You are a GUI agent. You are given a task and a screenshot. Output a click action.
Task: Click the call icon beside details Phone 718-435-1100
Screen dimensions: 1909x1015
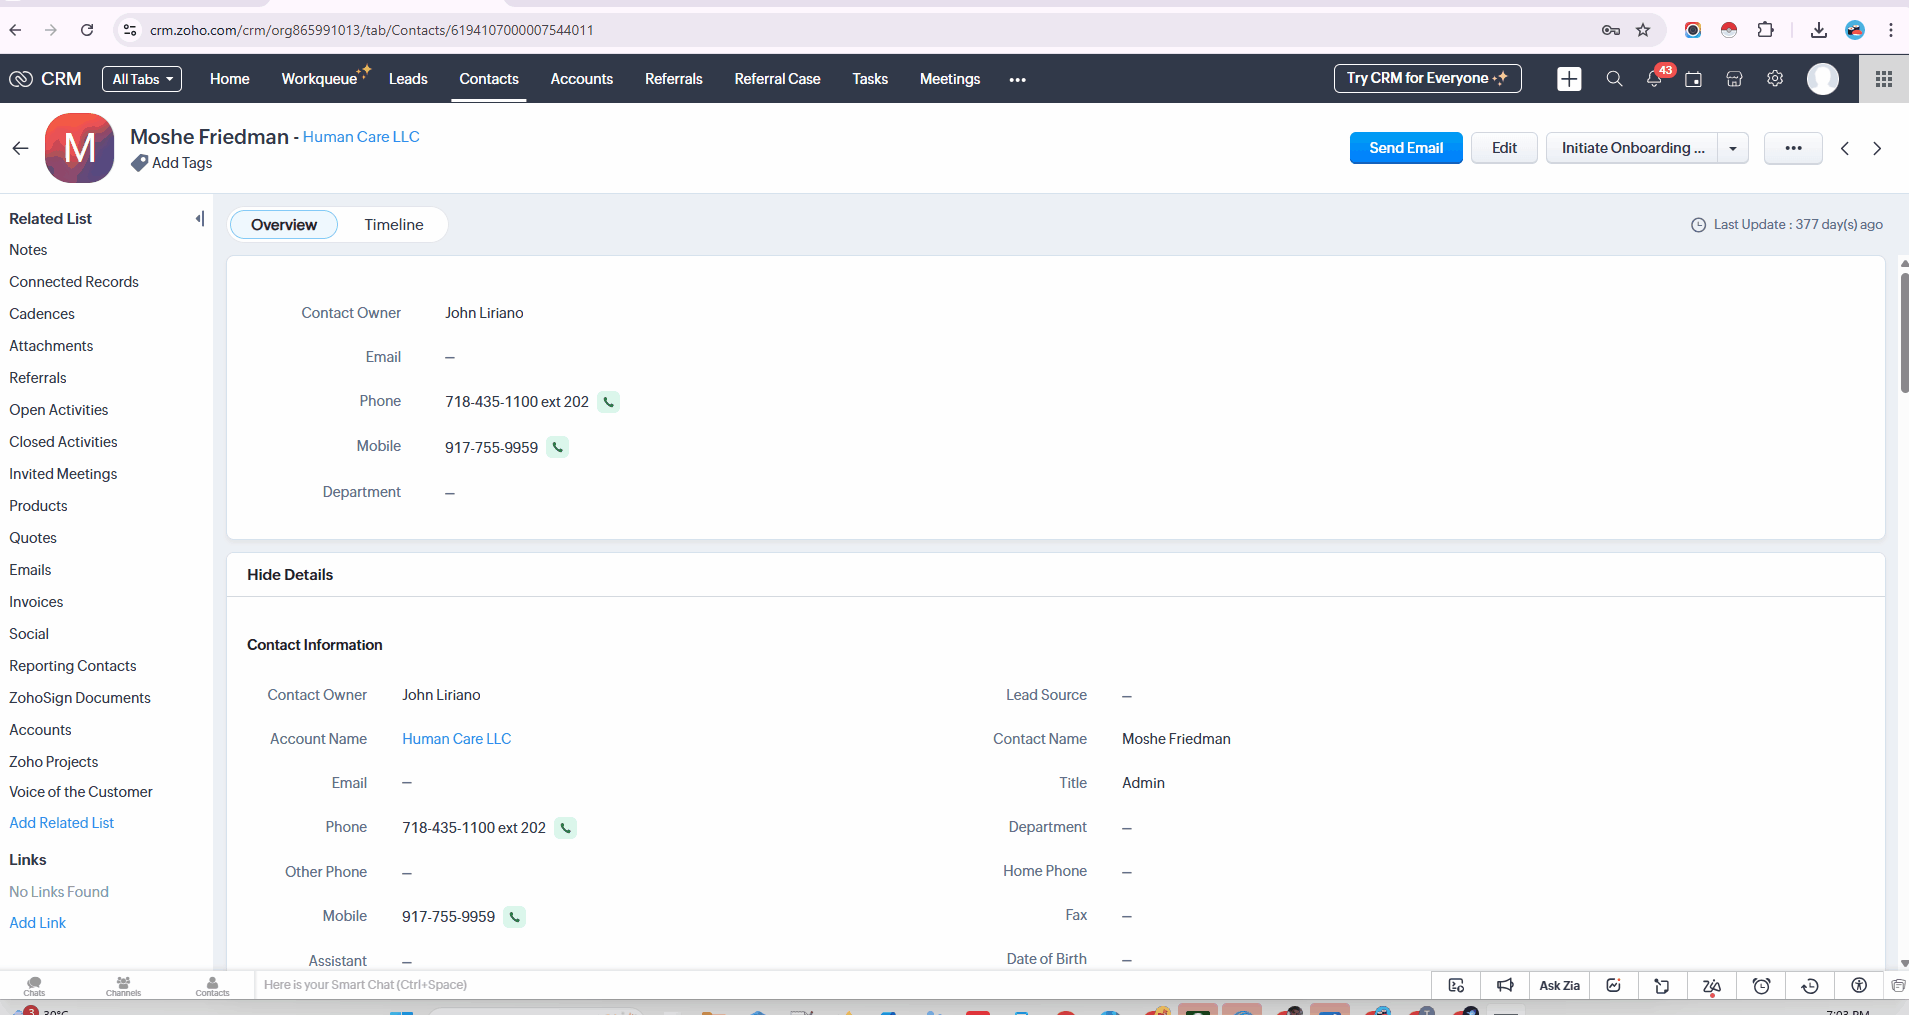565,828
